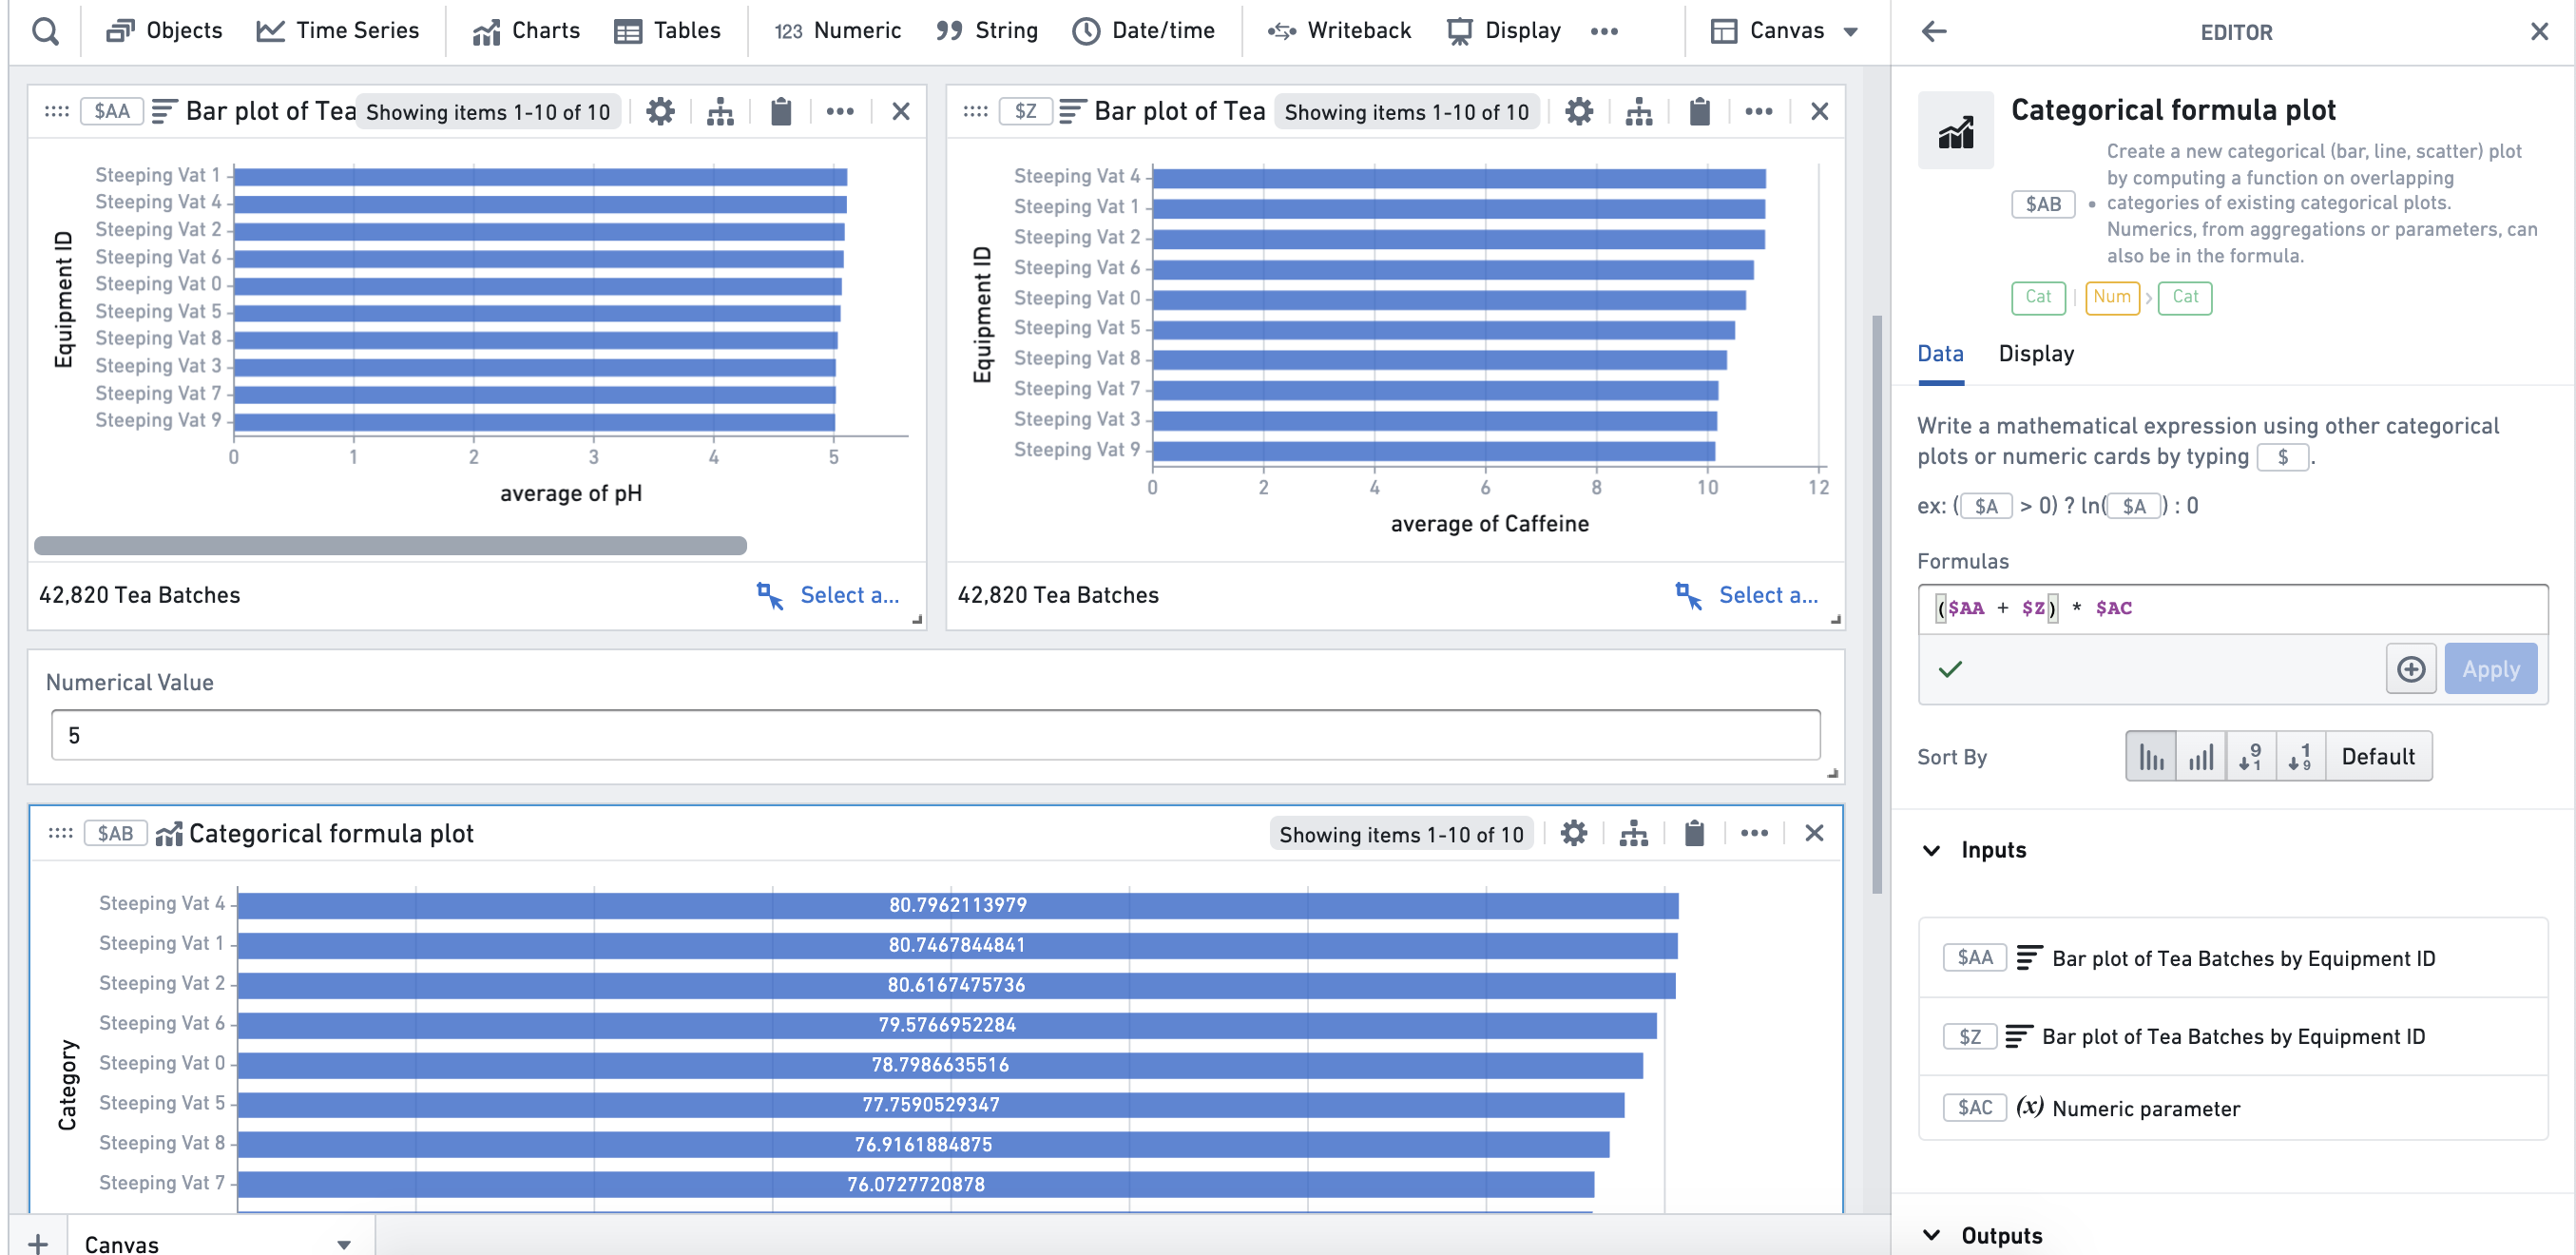The width and height of the screenshot is (2576, 1255).
Task: Switch to the Display tab in editor
Action: (x=2036, y=354)
